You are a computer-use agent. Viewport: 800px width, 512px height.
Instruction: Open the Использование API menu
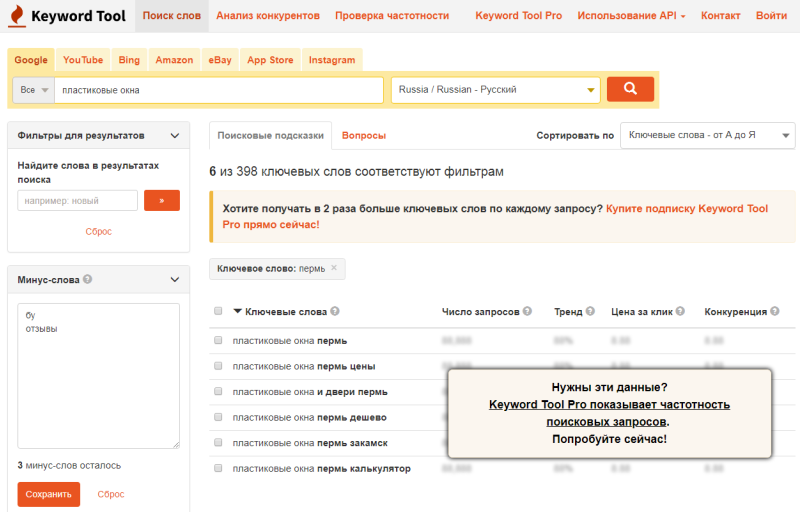(631, 16)
